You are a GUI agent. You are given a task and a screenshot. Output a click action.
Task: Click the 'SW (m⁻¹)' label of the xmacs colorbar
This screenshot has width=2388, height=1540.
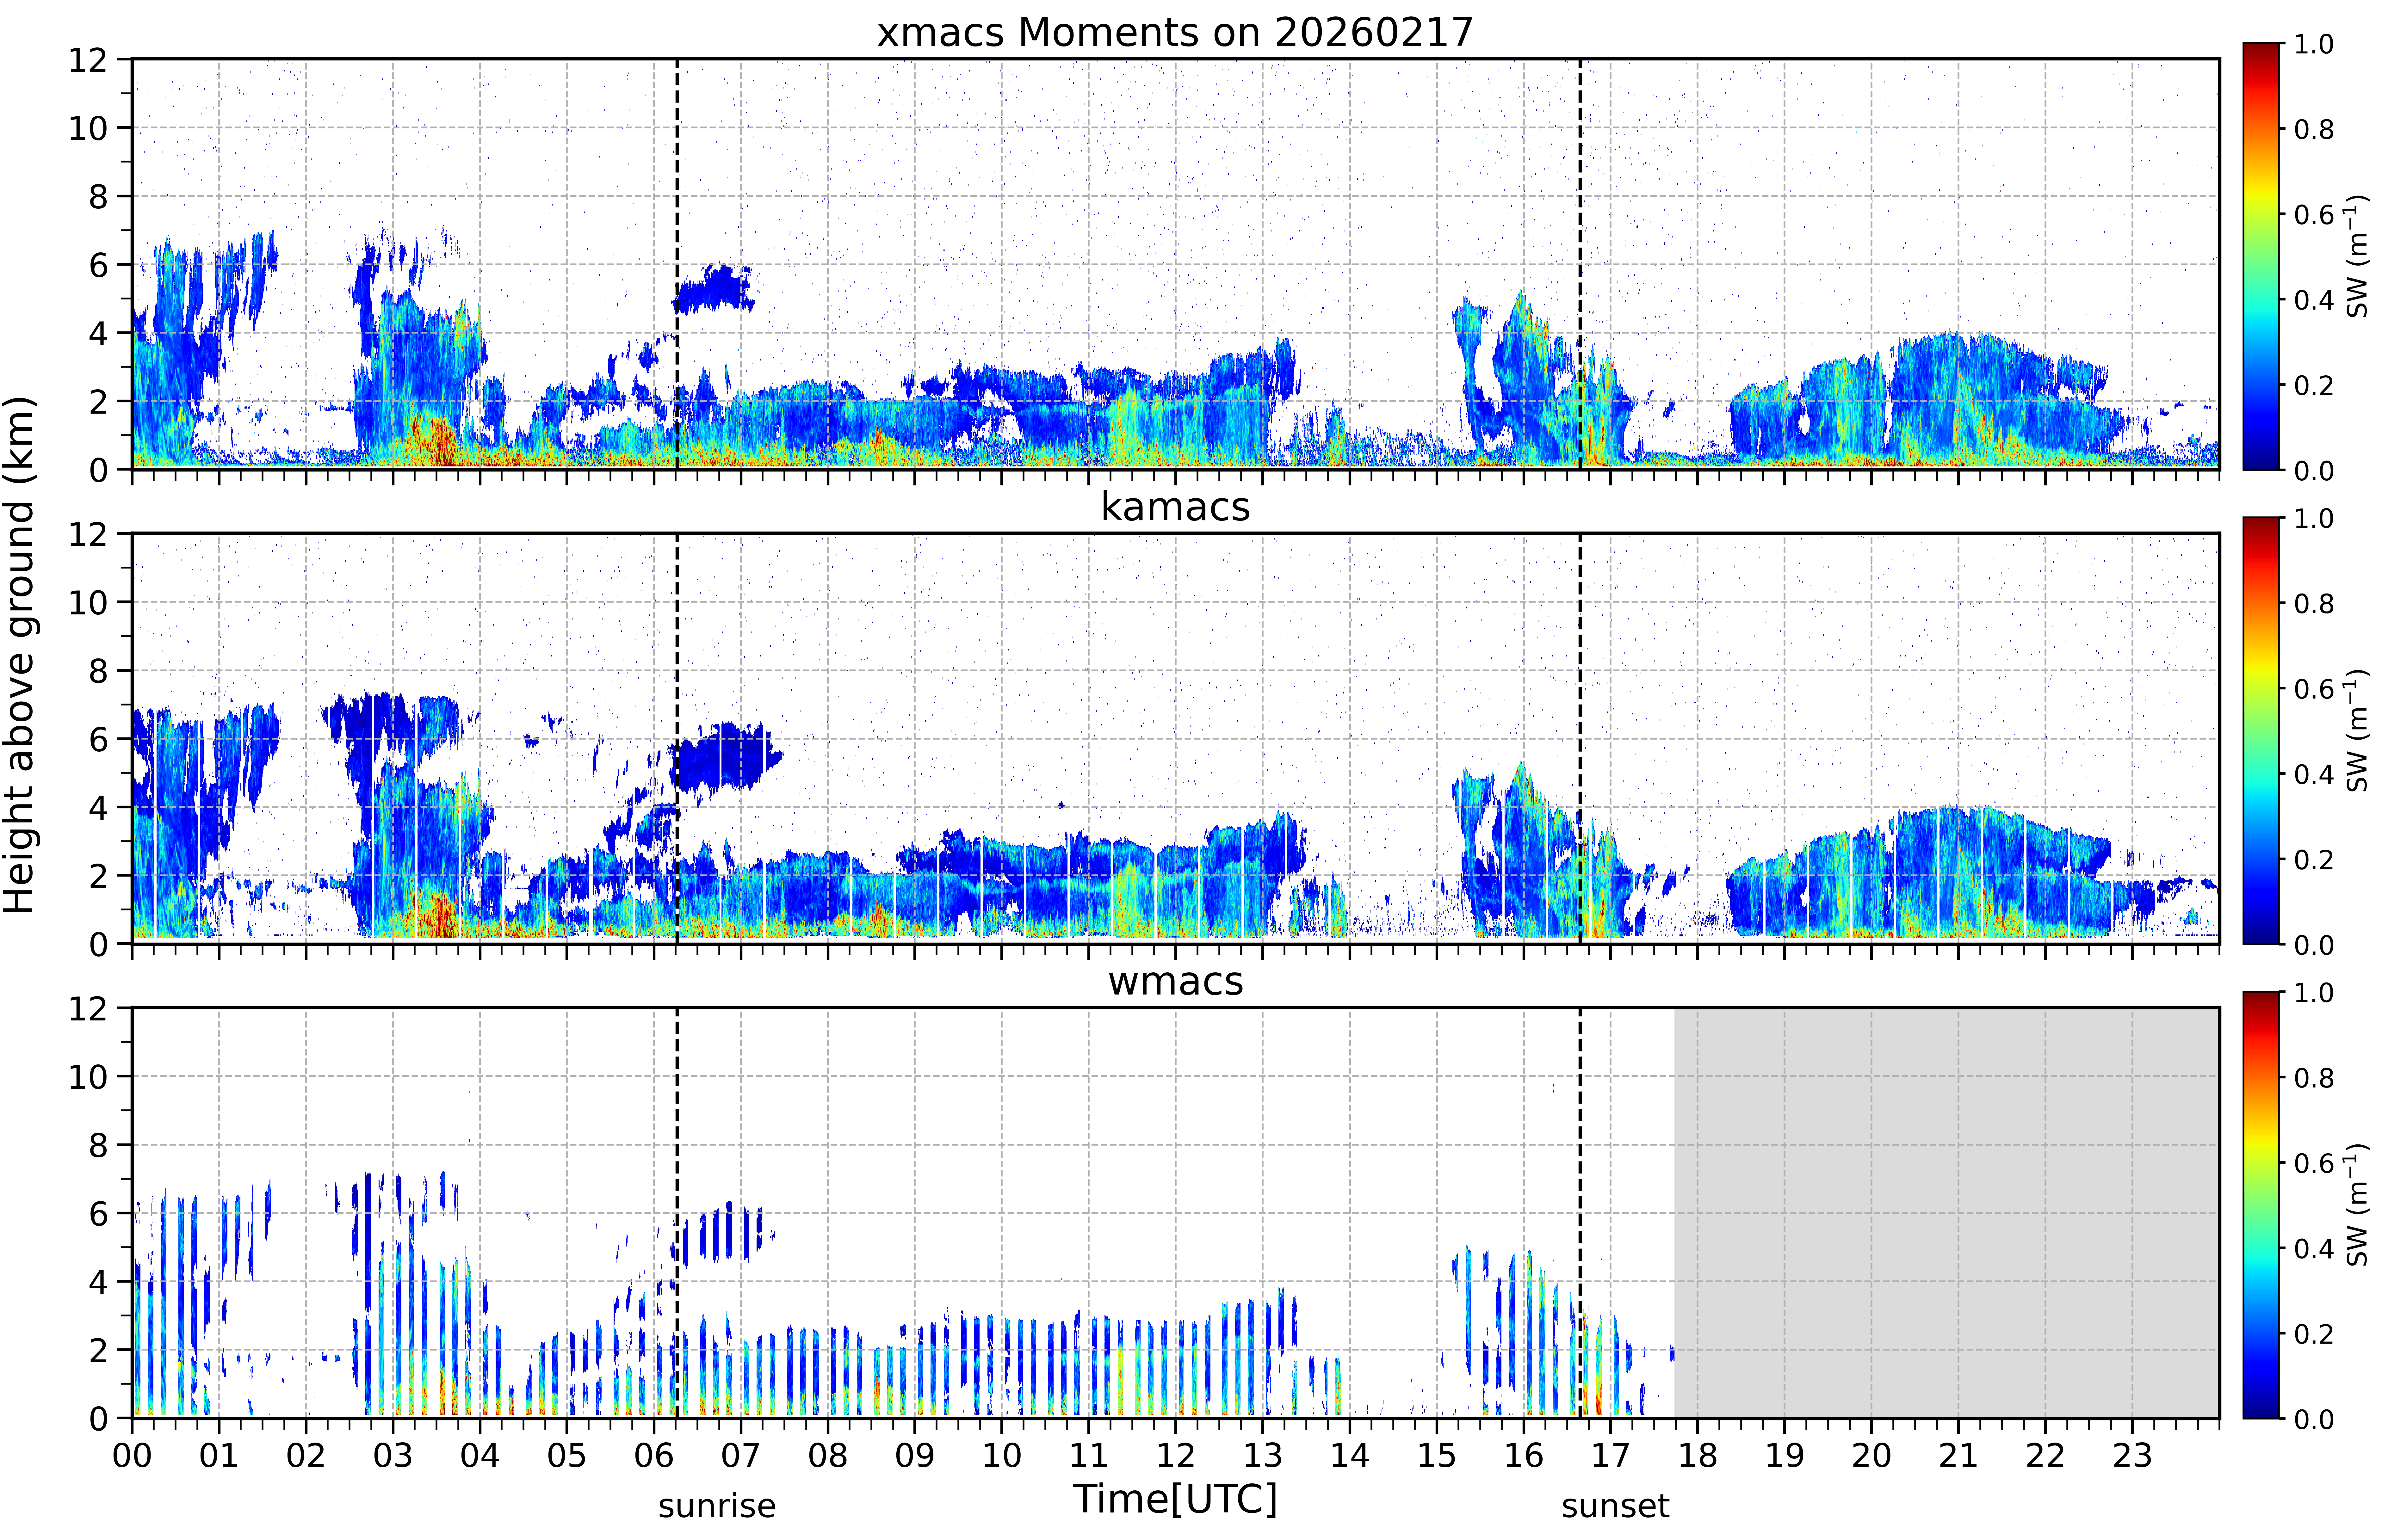2357,256
